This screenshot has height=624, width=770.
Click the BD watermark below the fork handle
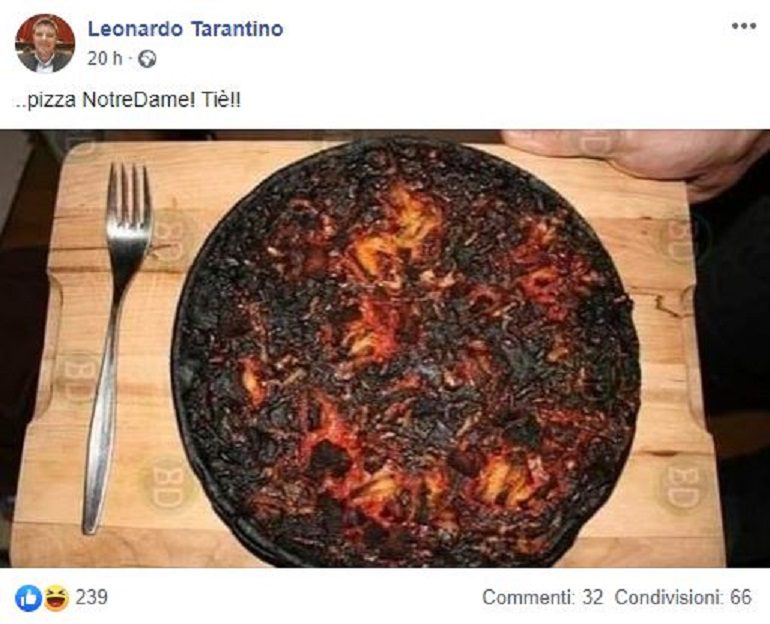point(167,484)
